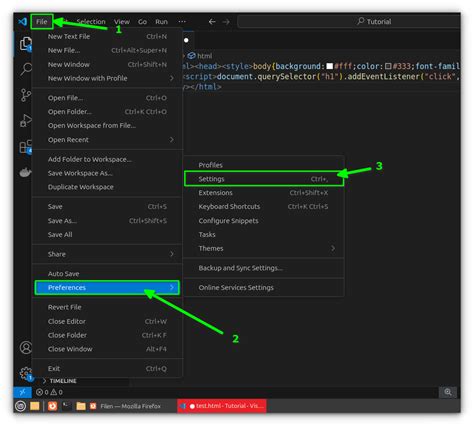This screenshot has width=474, height=427.
Task: Choose Revert File entry
Action: (x=107, y=307)
